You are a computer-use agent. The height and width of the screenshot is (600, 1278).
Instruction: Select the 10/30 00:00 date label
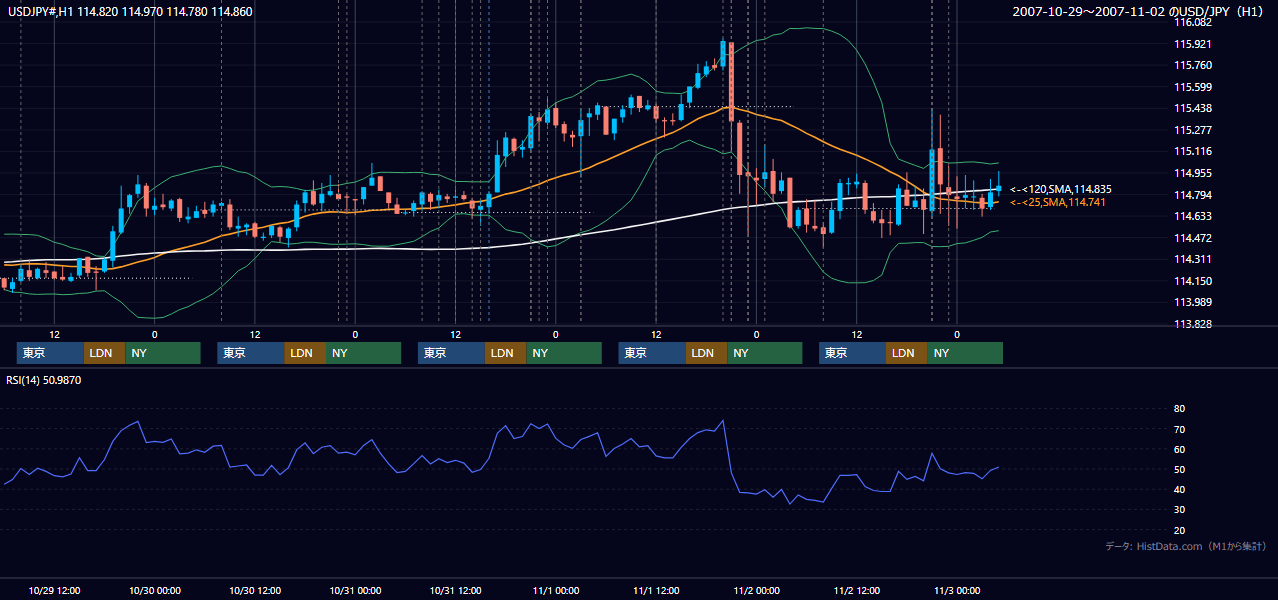click(155, 590)
